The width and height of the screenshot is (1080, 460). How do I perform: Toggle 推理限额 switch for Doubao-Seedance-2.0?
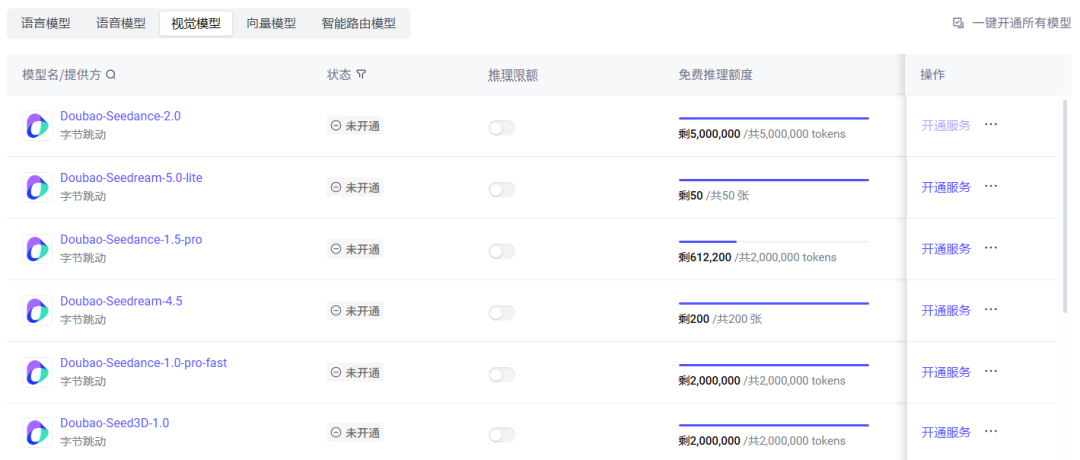(502, 127)
